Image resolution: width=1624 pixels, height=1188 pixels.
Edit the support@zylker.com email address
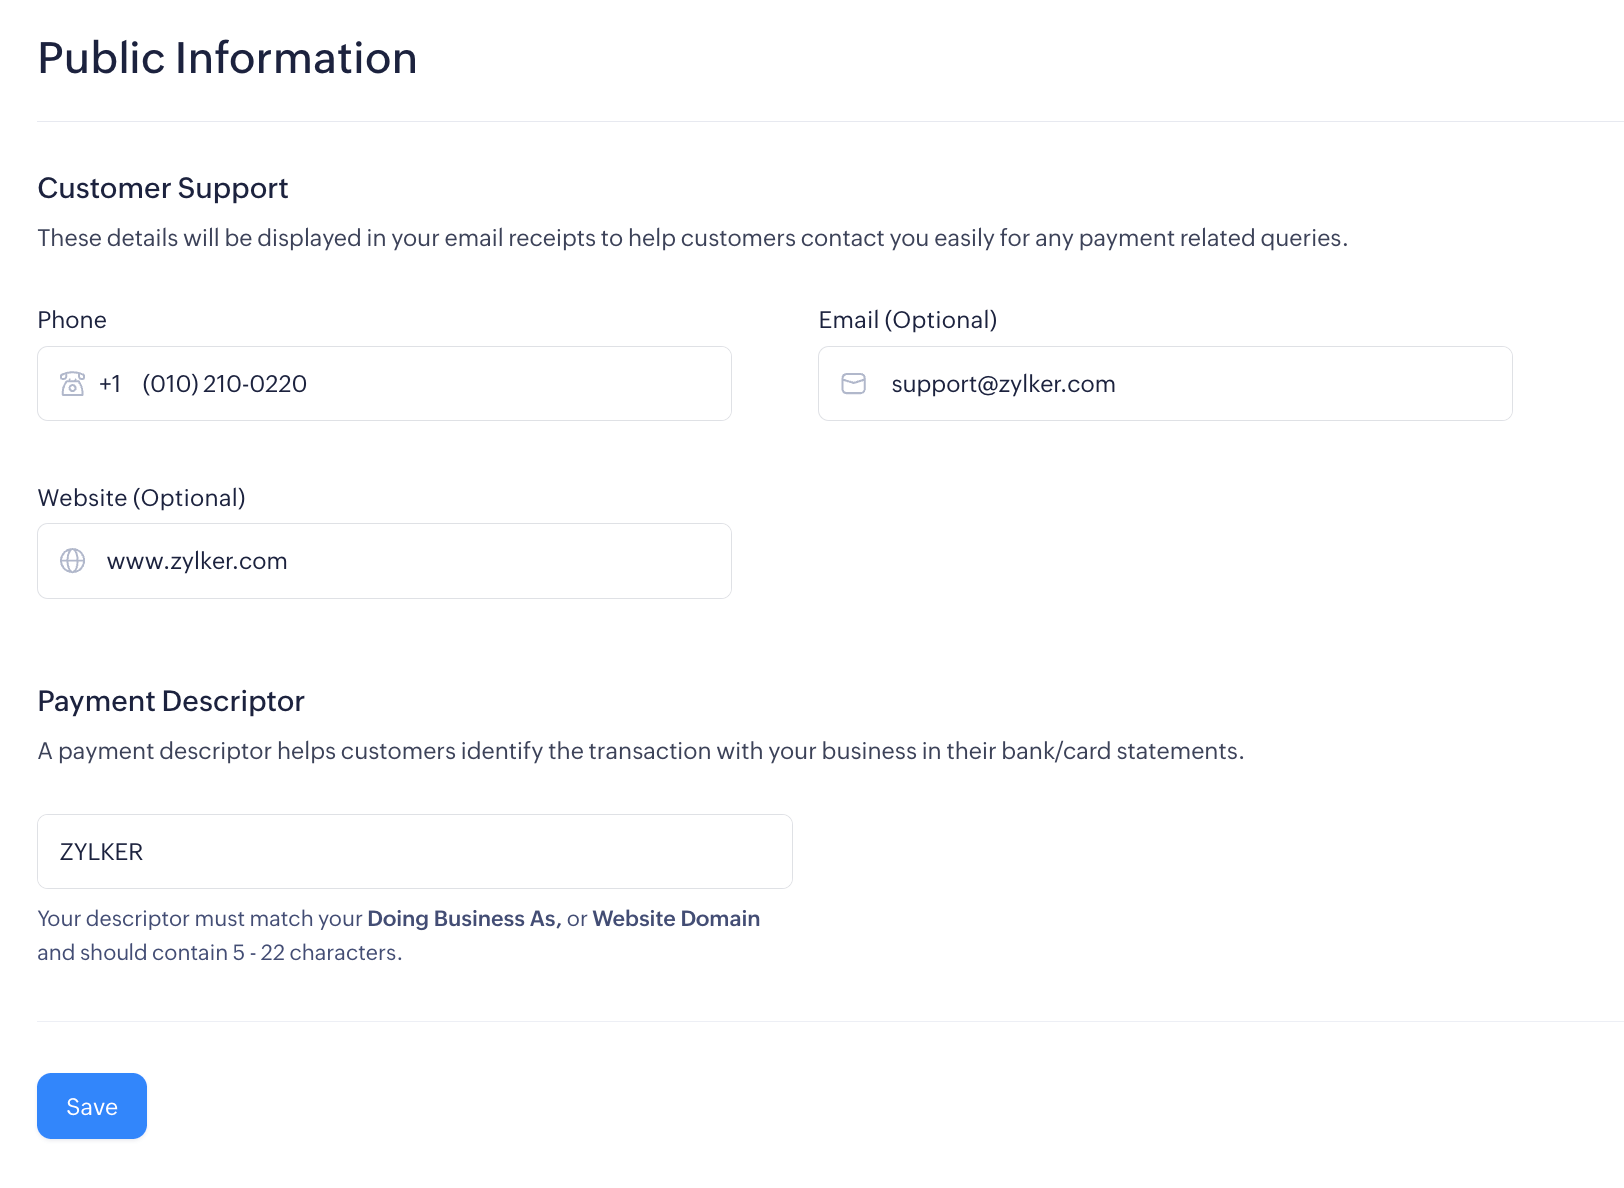pos(1003,384)
